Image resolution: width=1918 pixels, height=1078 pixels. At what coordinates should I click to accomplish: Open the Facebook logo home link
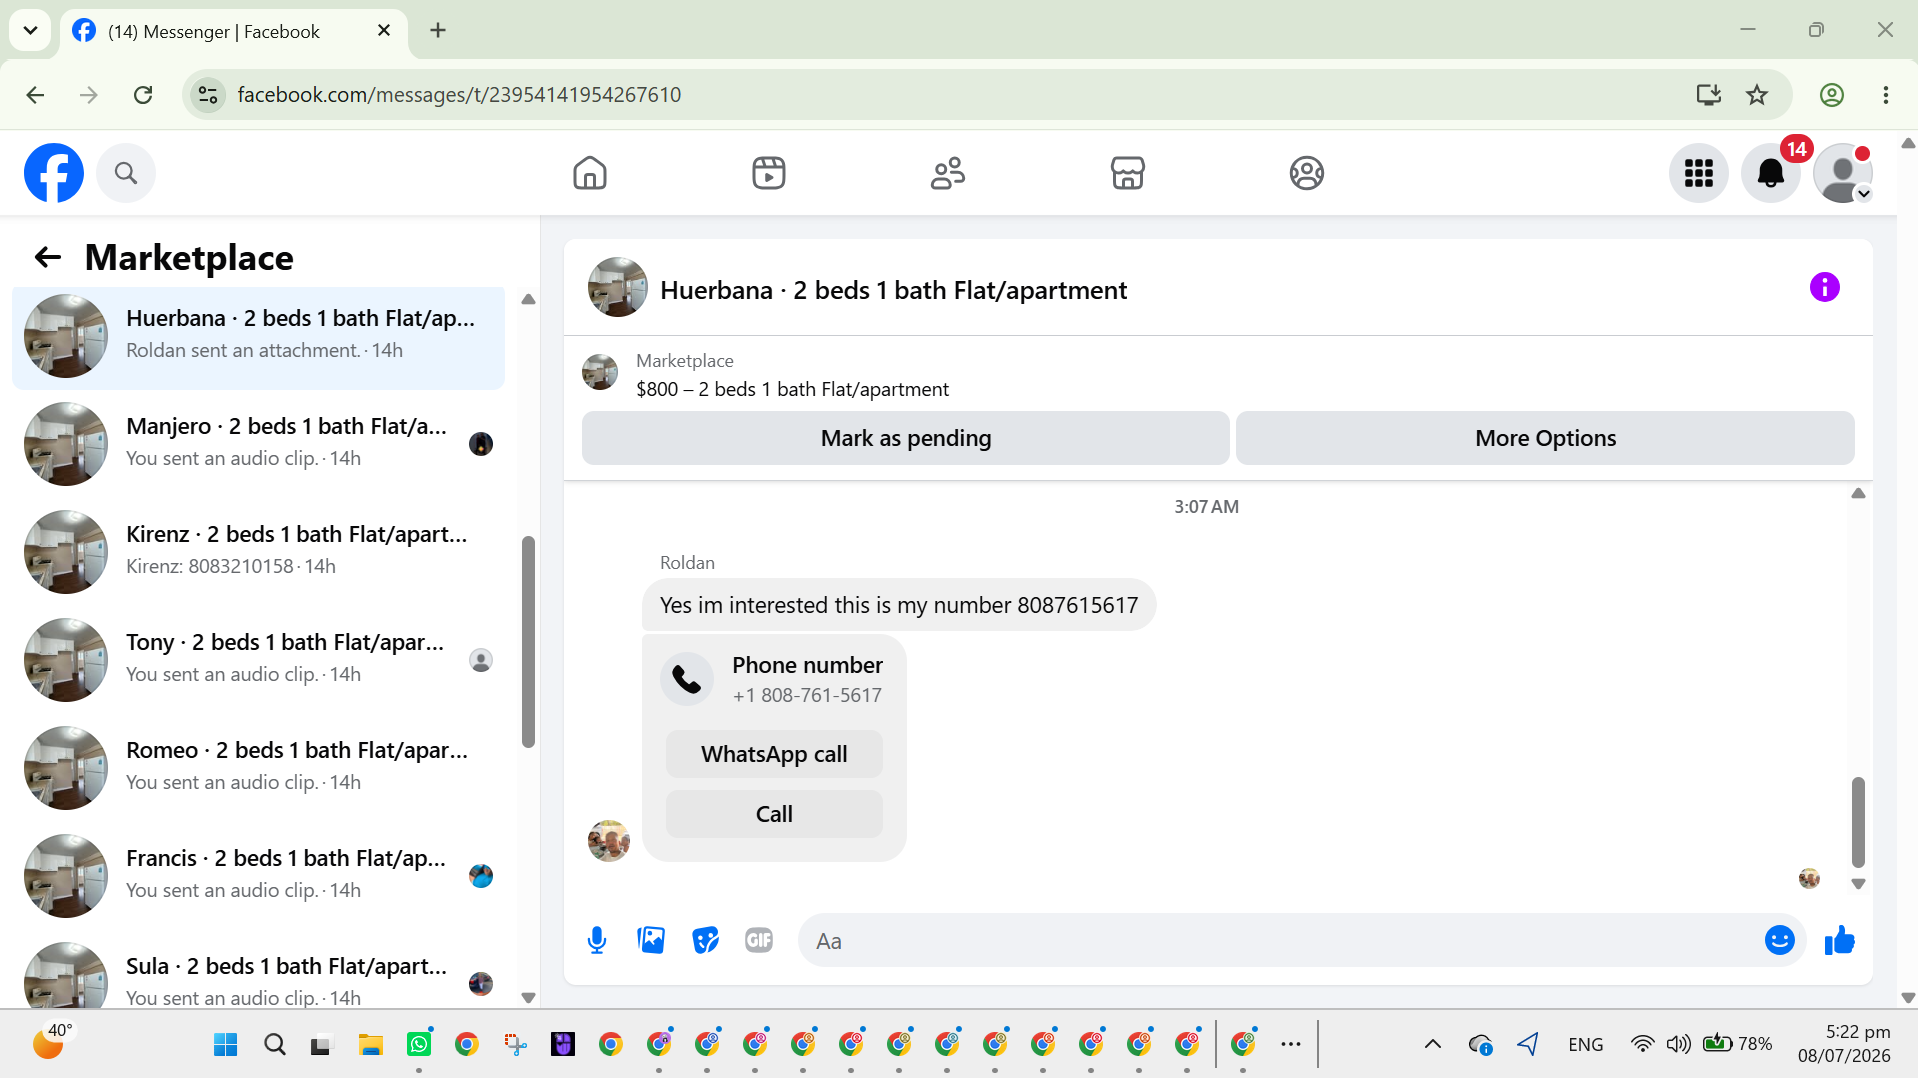tap(54, 173)
